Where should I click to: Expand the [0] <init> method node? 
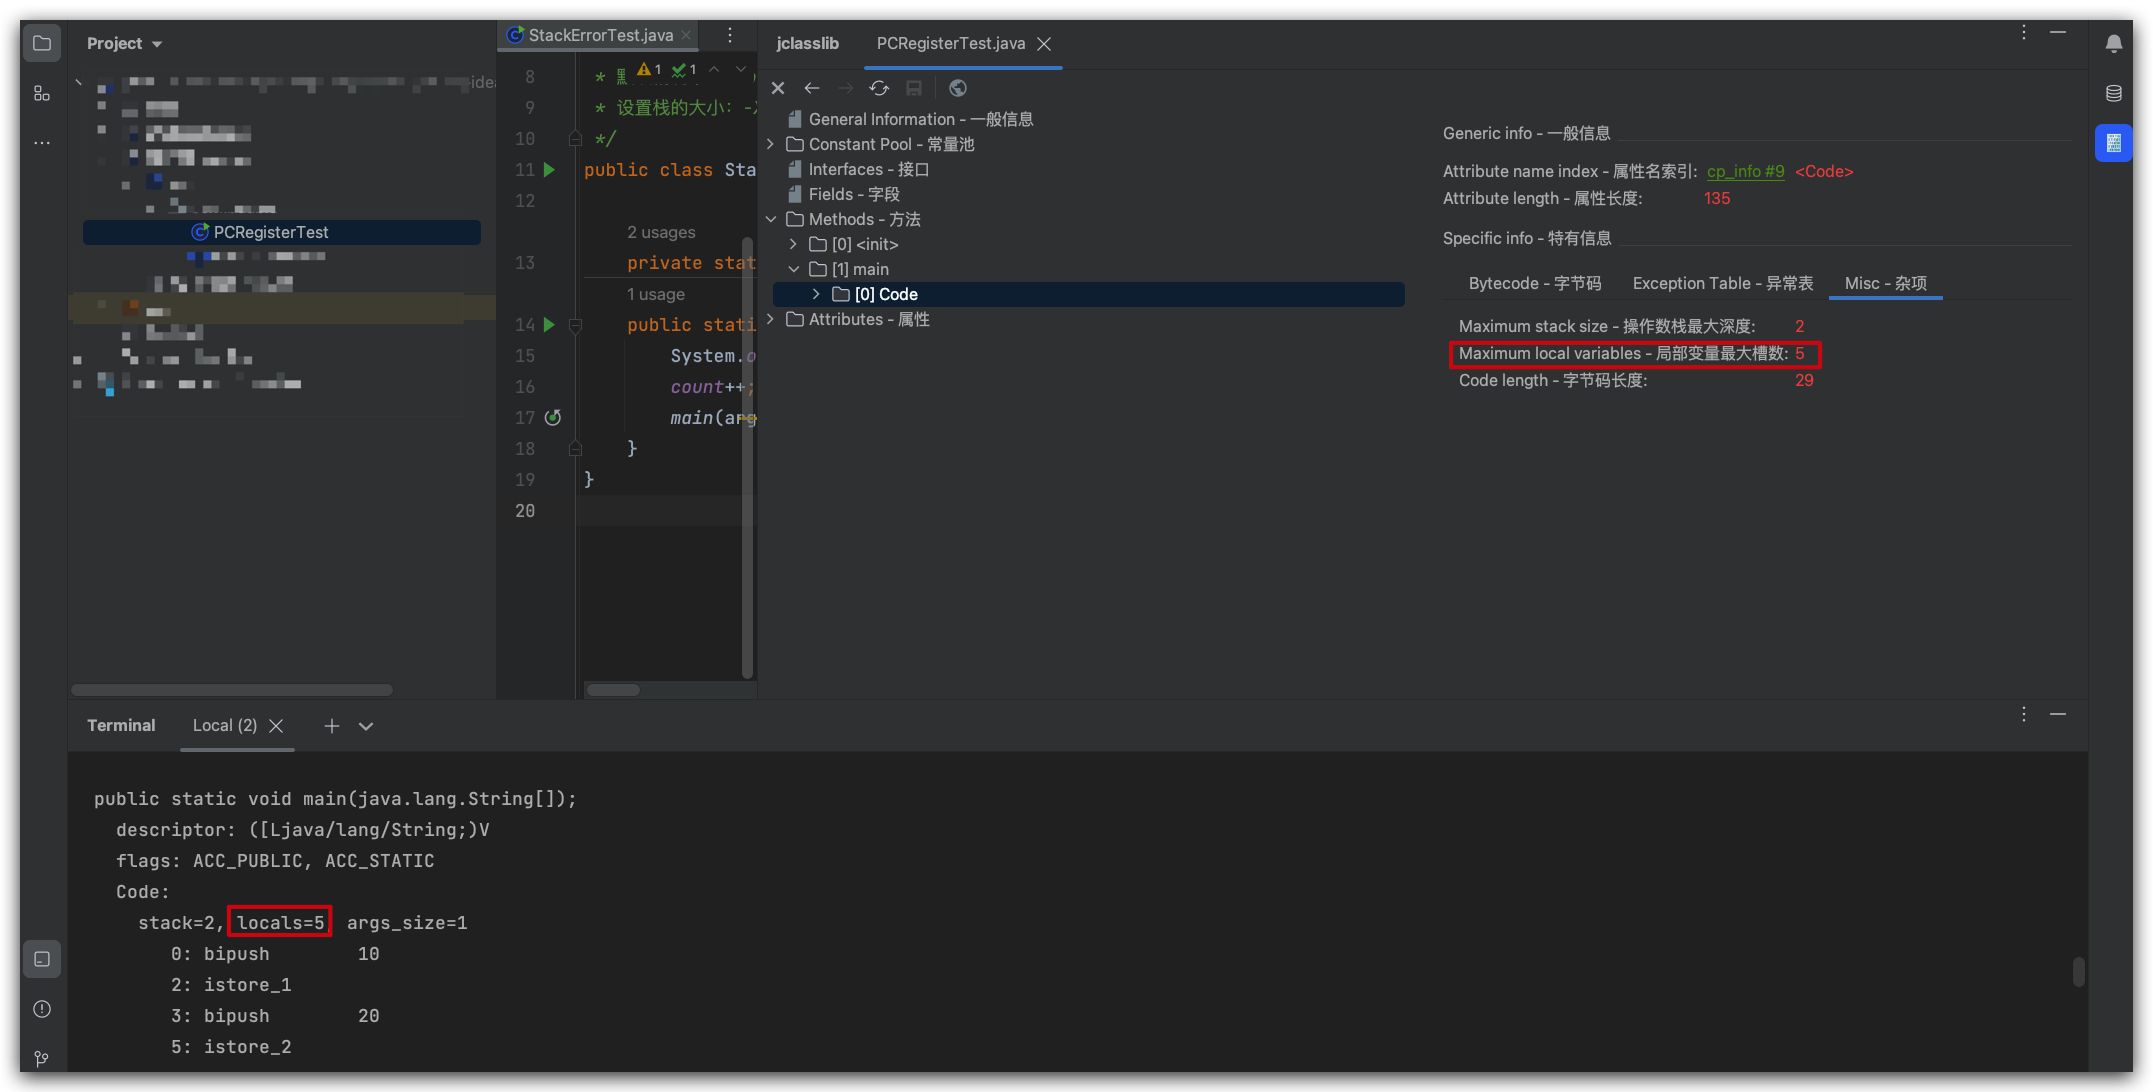point(793,244)
